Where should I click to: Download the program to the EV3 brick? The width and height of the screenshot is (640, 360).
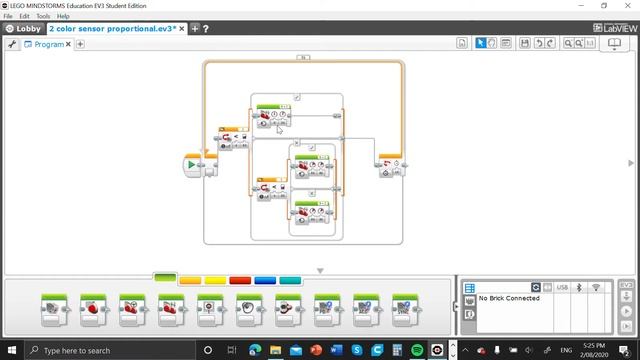[x=627, y=297]
